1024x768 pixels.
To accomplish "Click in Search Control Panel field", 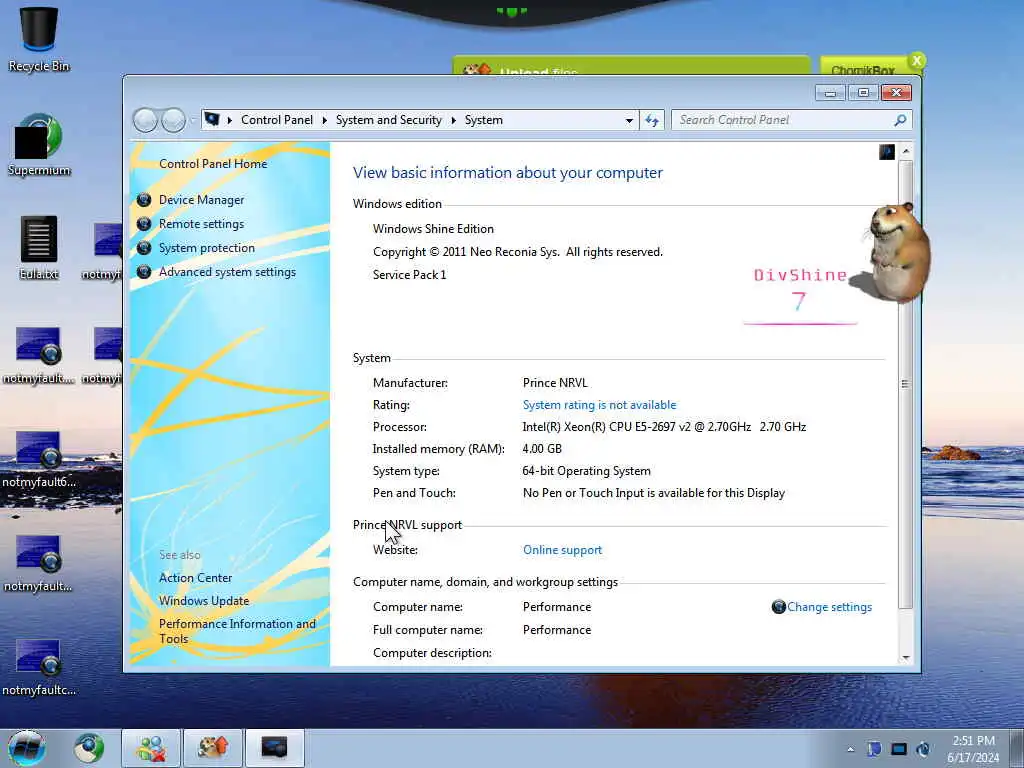I will [784, 120].
